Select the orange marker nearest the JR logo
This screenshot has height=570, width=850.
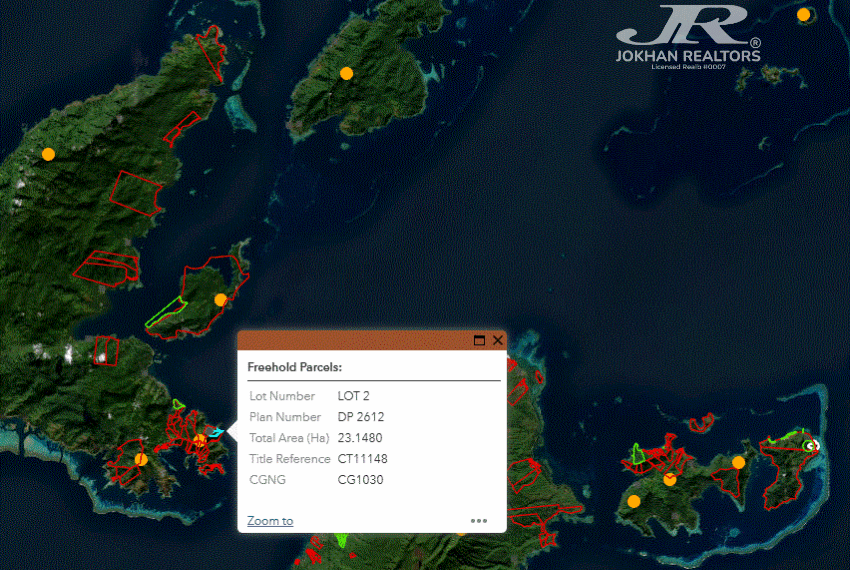point(803,15)
